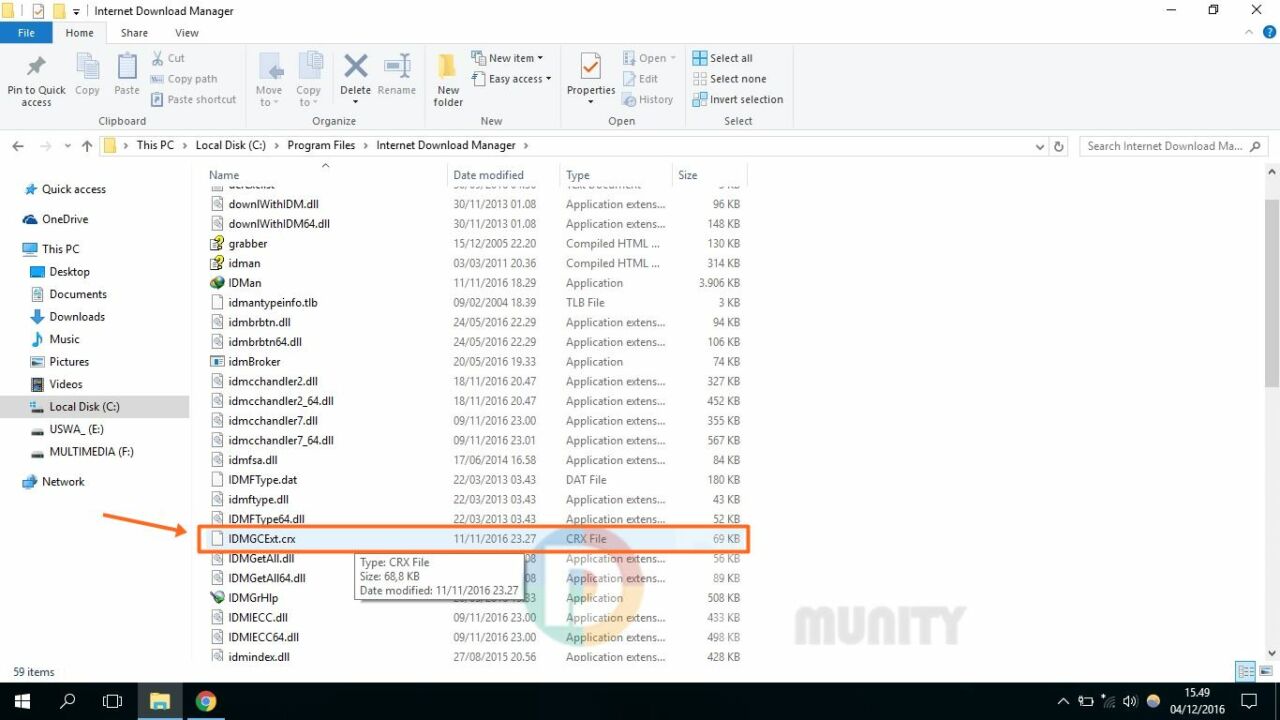Switch to the Share ribbon tab
This screenshot has height=720, width=1280.
point(134,33)
